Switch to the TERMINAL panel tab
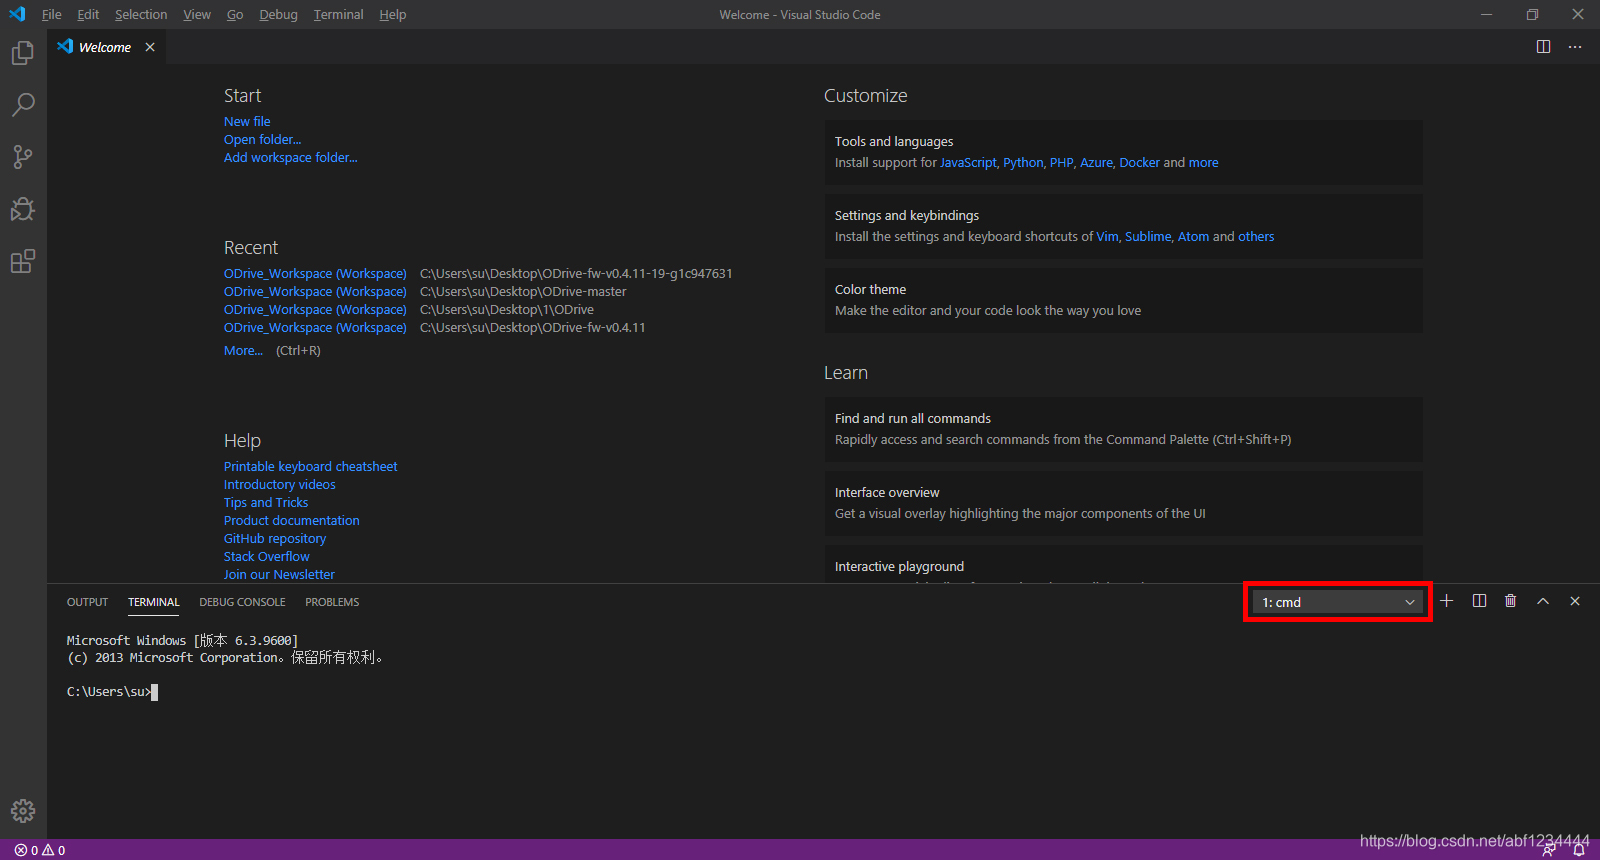1600x860 pixels. tap(154, 602)
